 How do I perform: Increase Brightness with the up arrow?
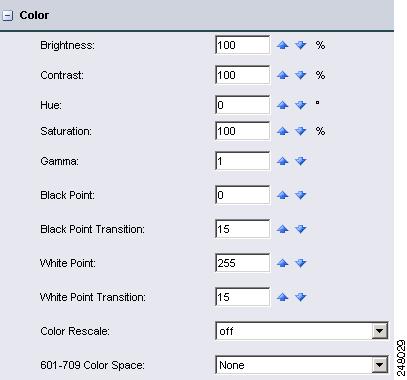(x=282, y=45)
